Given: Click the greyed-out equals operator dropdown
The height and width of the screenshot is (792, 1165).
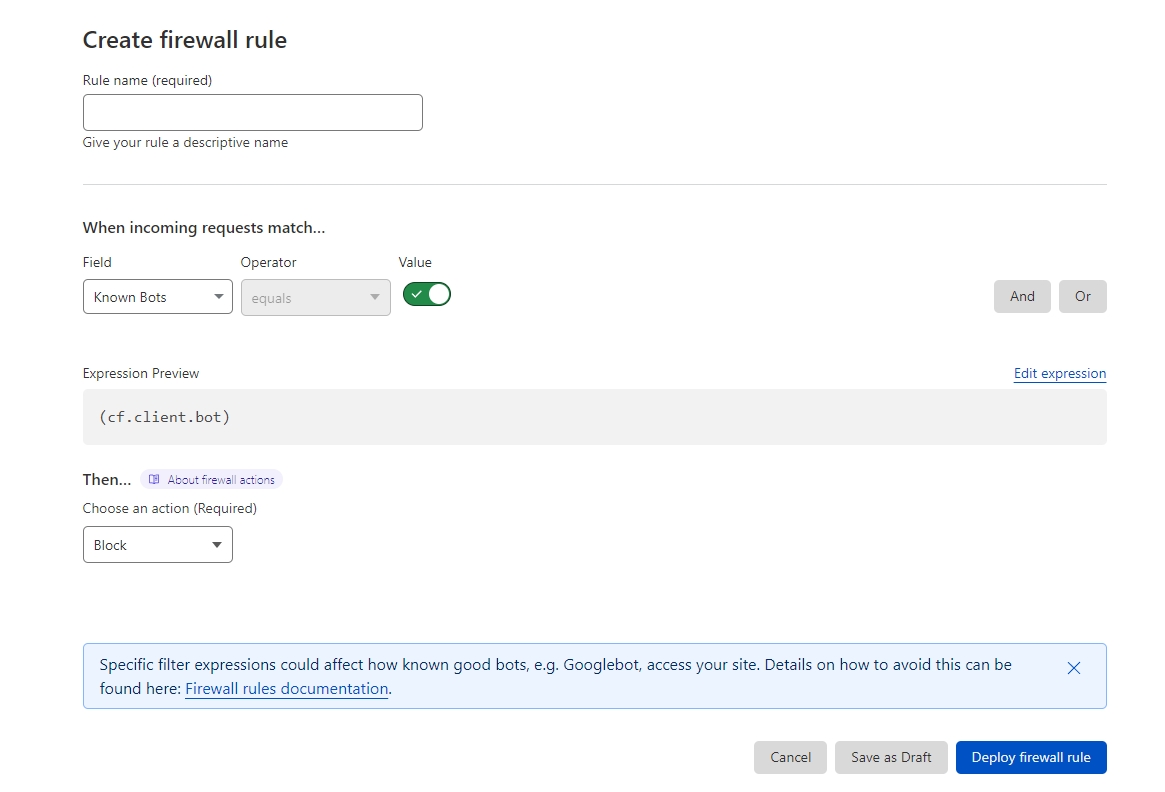Looking at the screenshot, I should pos(315,297).
